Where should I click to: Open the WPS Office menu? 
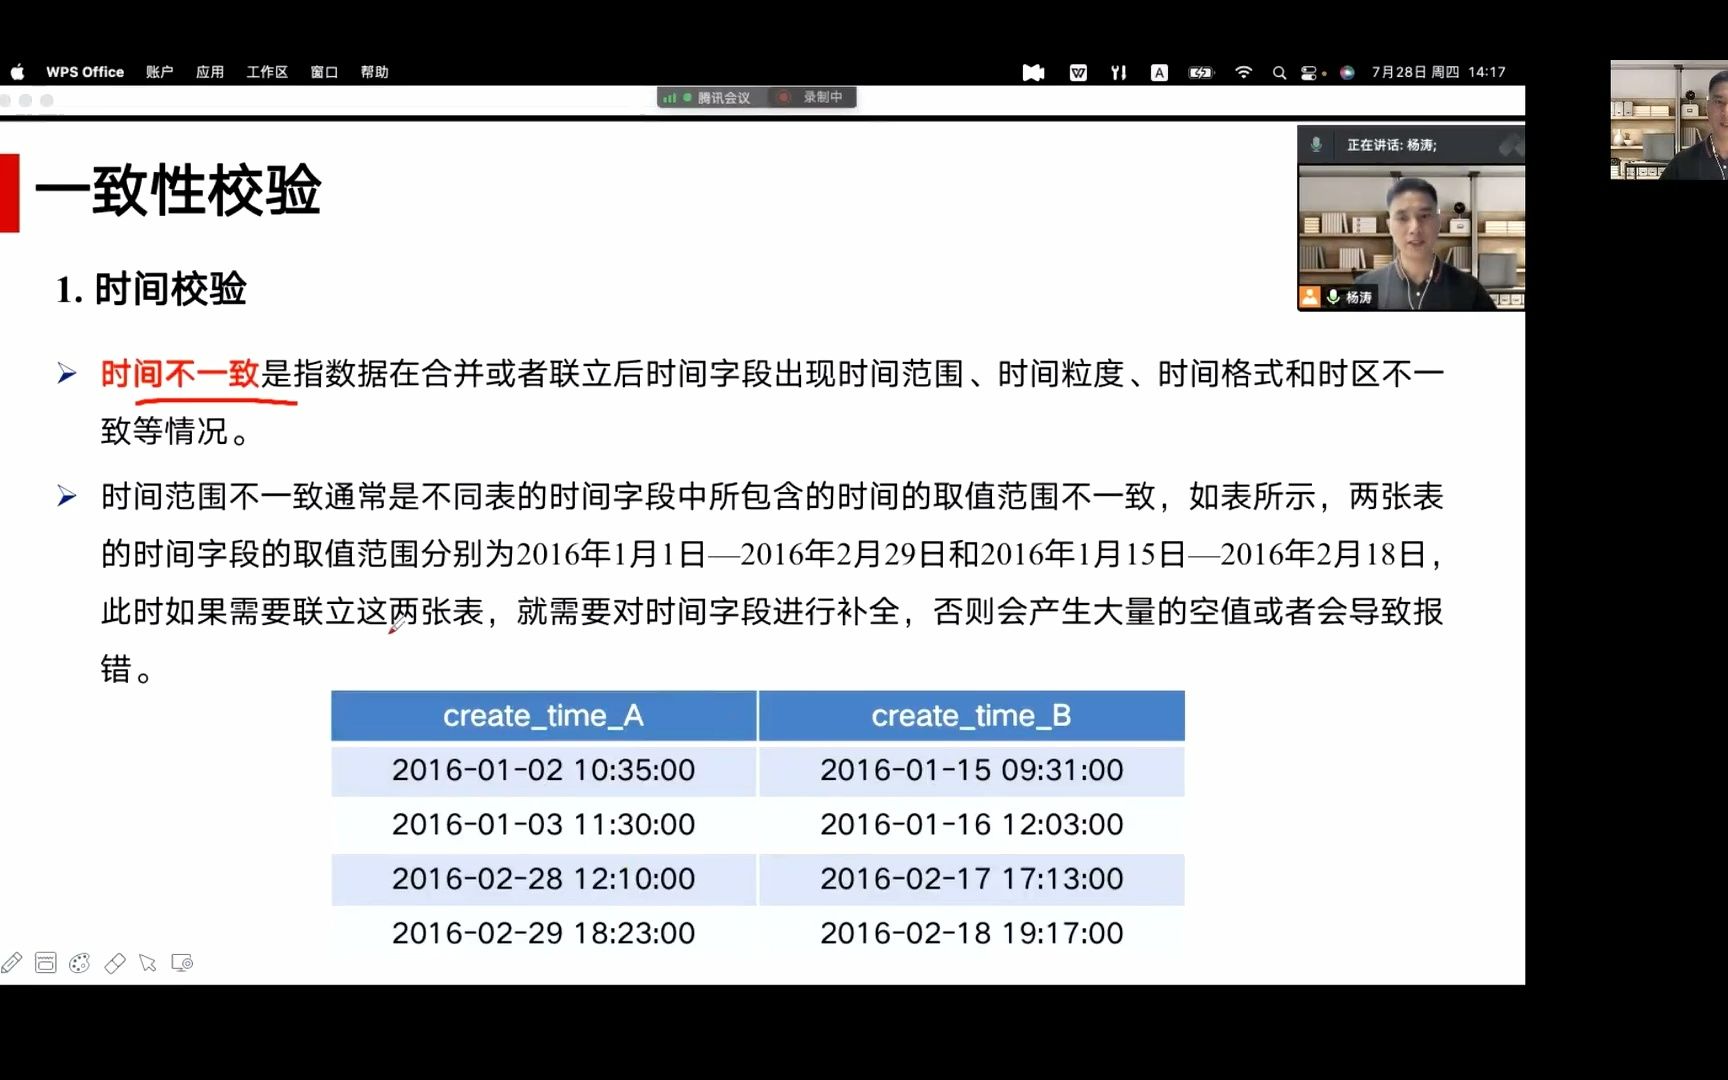[85, 72]
